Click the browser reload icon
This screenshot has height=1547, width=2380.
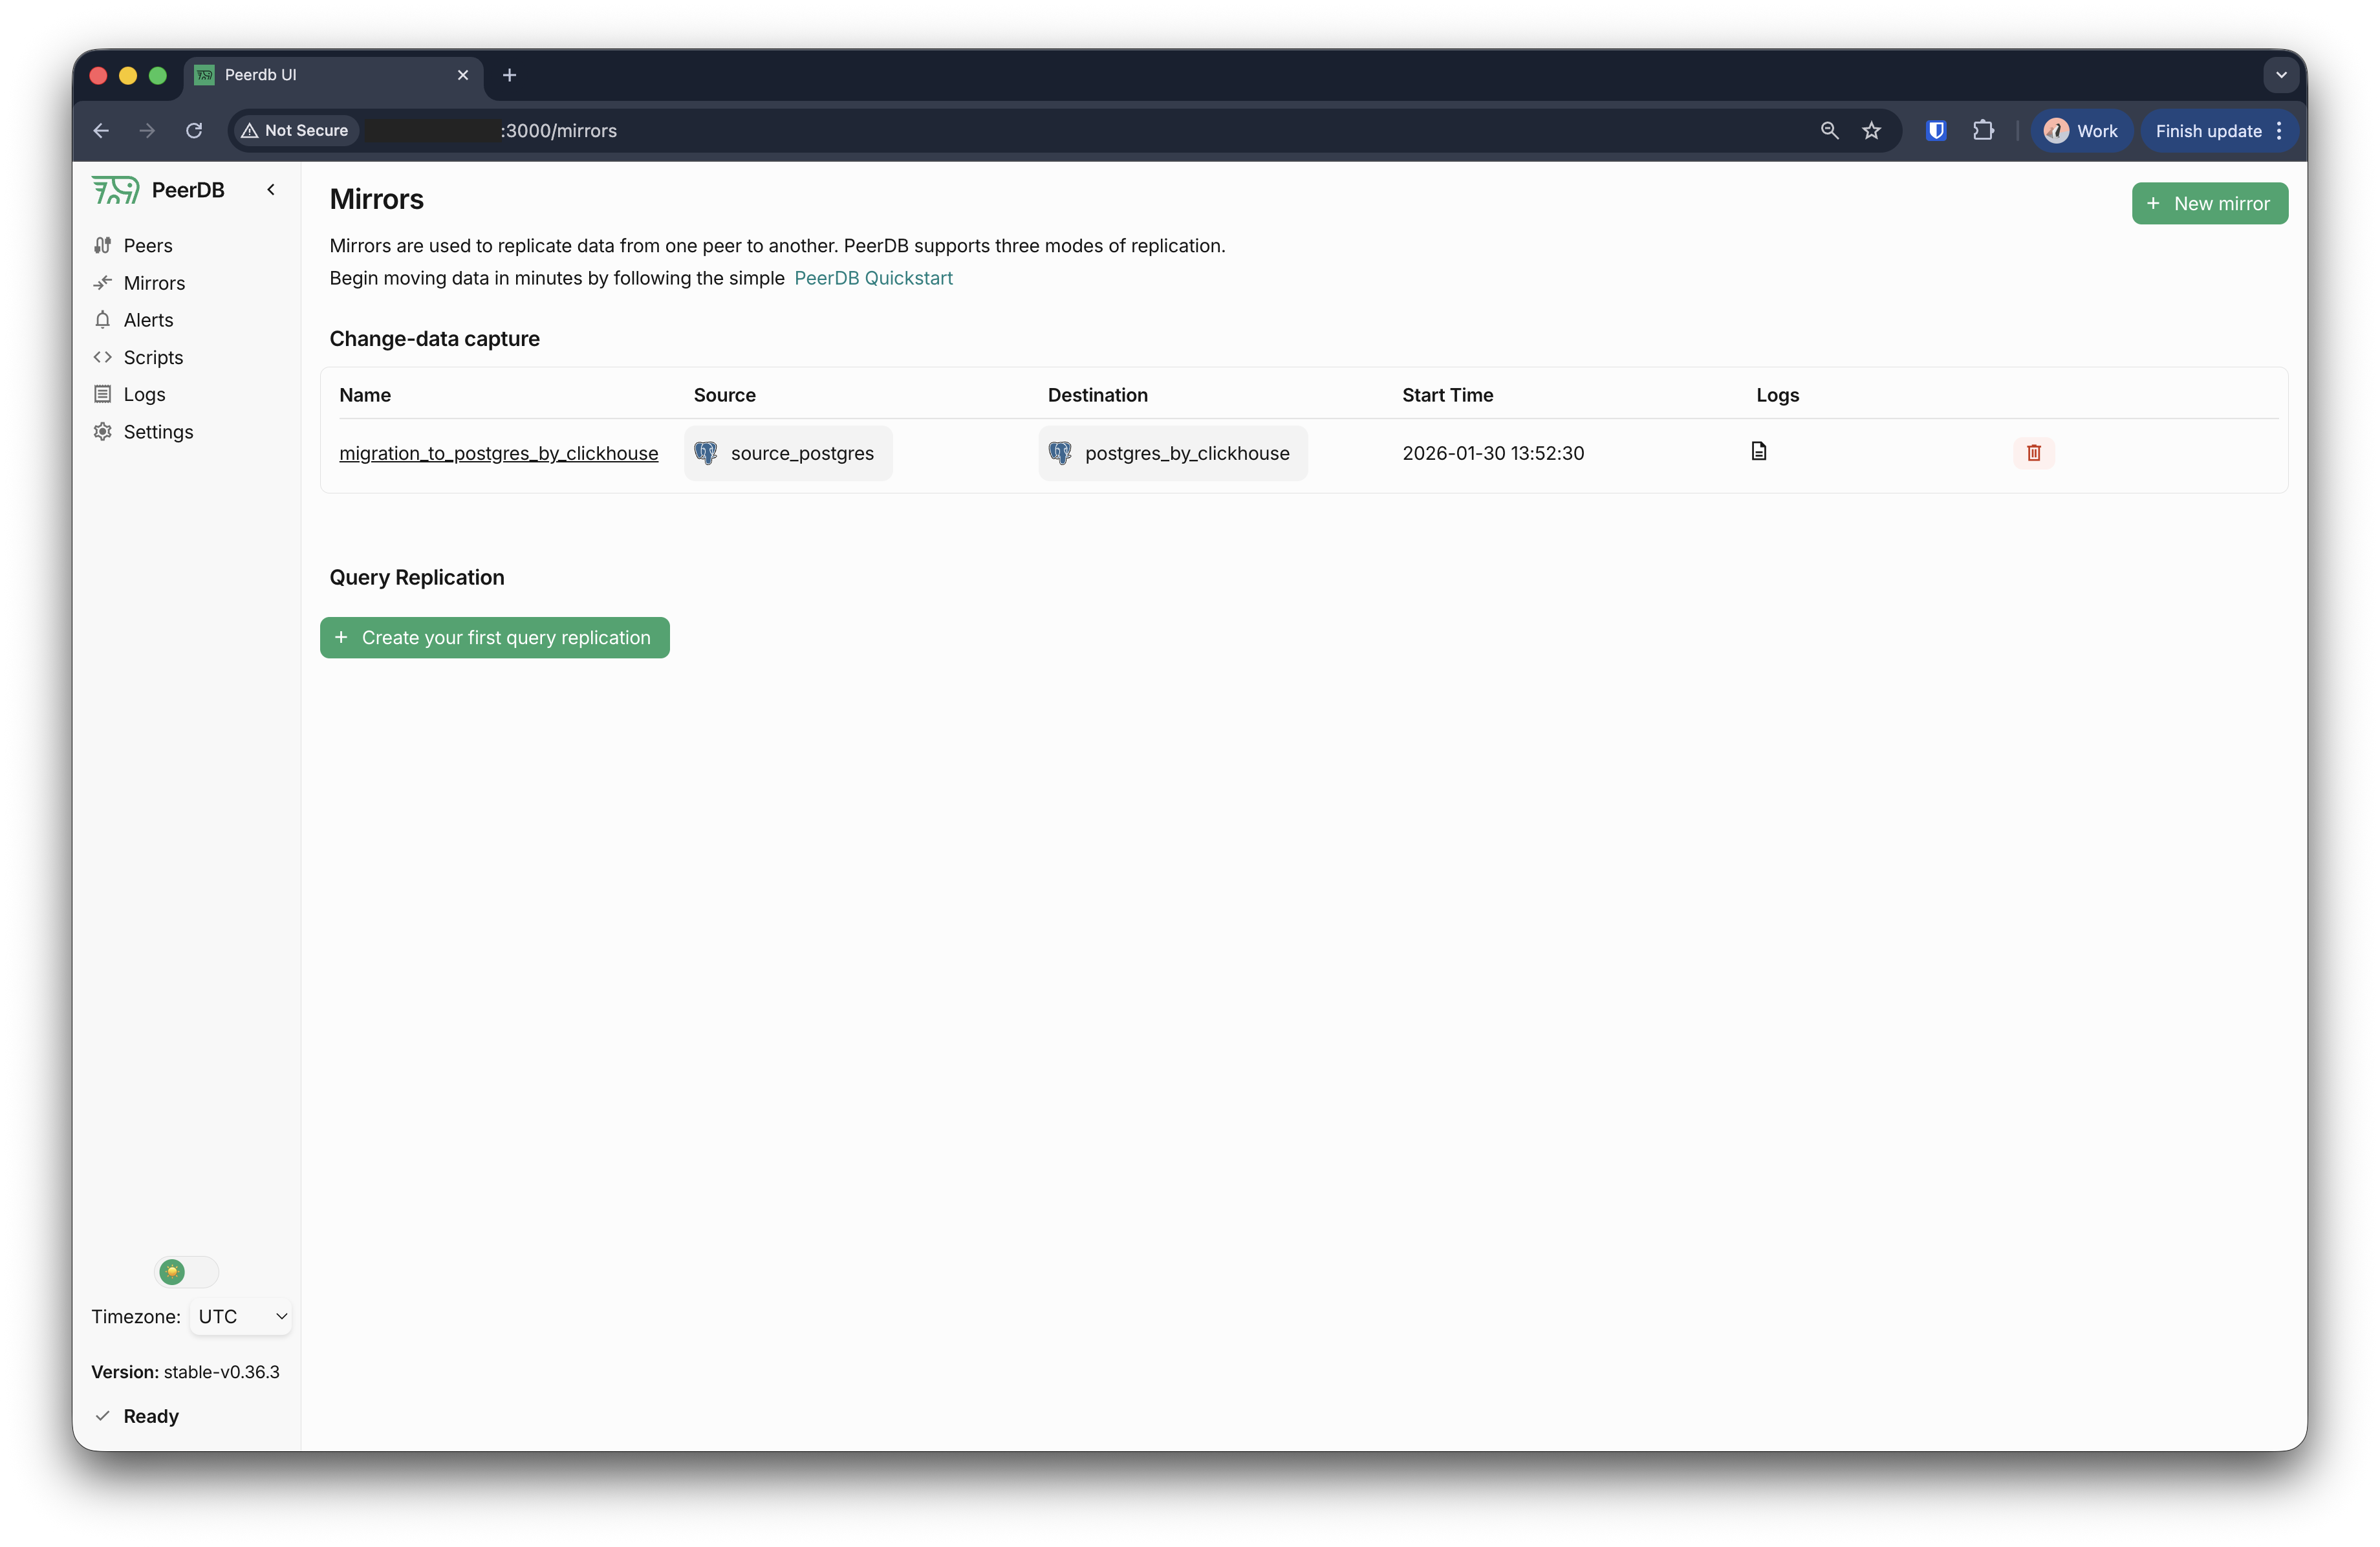click(x=194, y=131)
